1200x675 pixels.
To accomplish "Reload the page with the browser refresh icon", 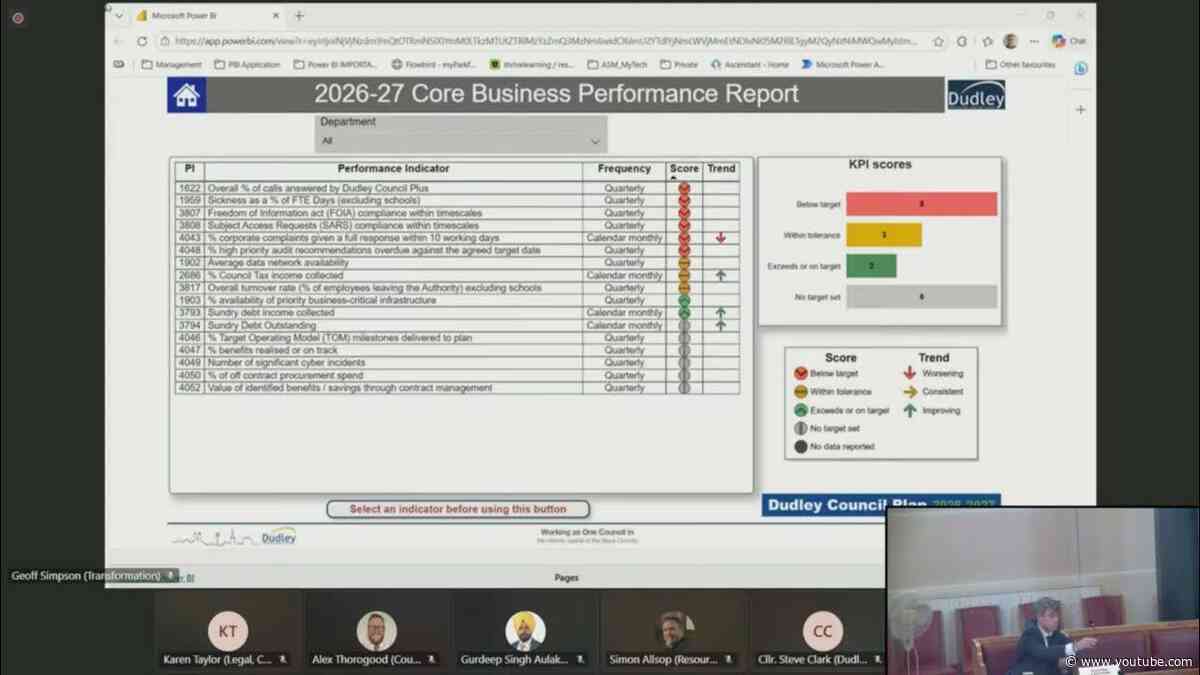I will pyautogui.click(x=142, y=41).
